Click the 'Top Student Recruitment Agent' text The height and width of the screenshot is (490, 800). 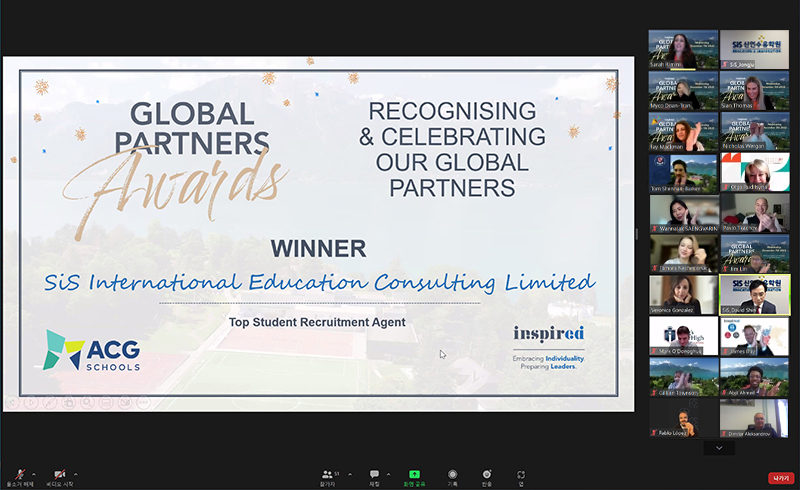(317, 322)
